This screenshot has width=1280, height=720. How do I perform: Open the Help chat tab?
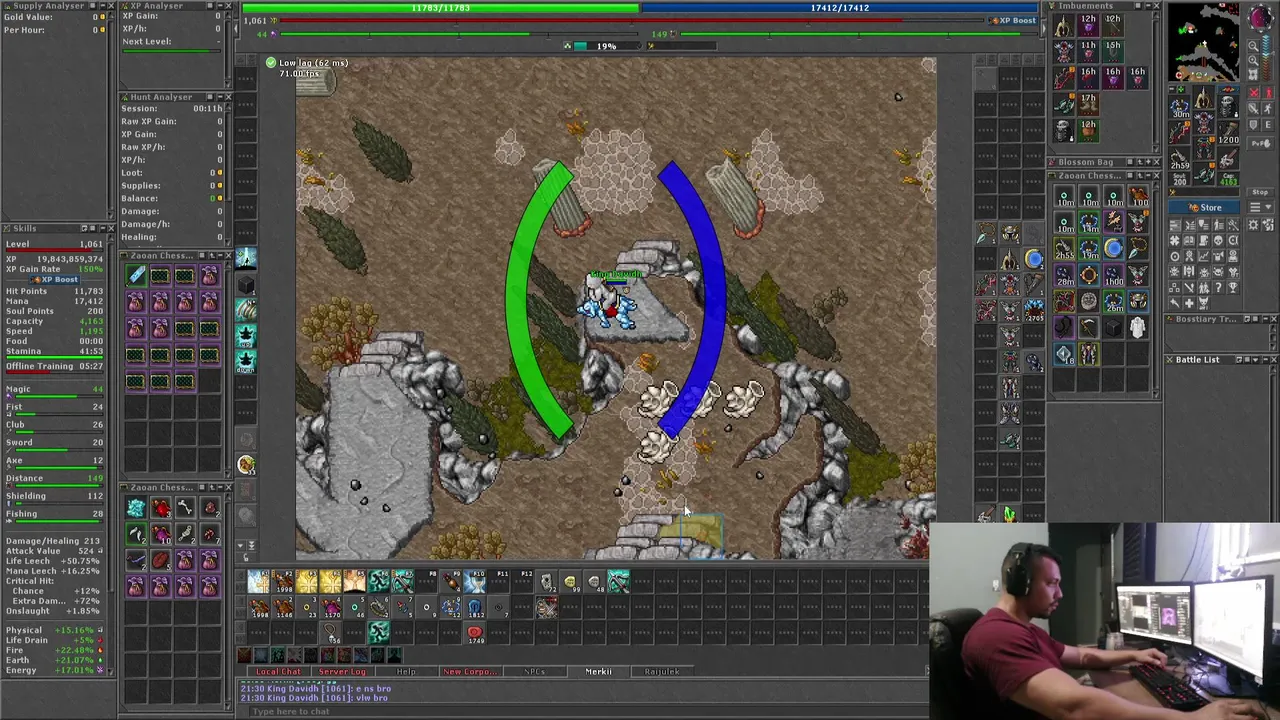[x=405, y=671]
